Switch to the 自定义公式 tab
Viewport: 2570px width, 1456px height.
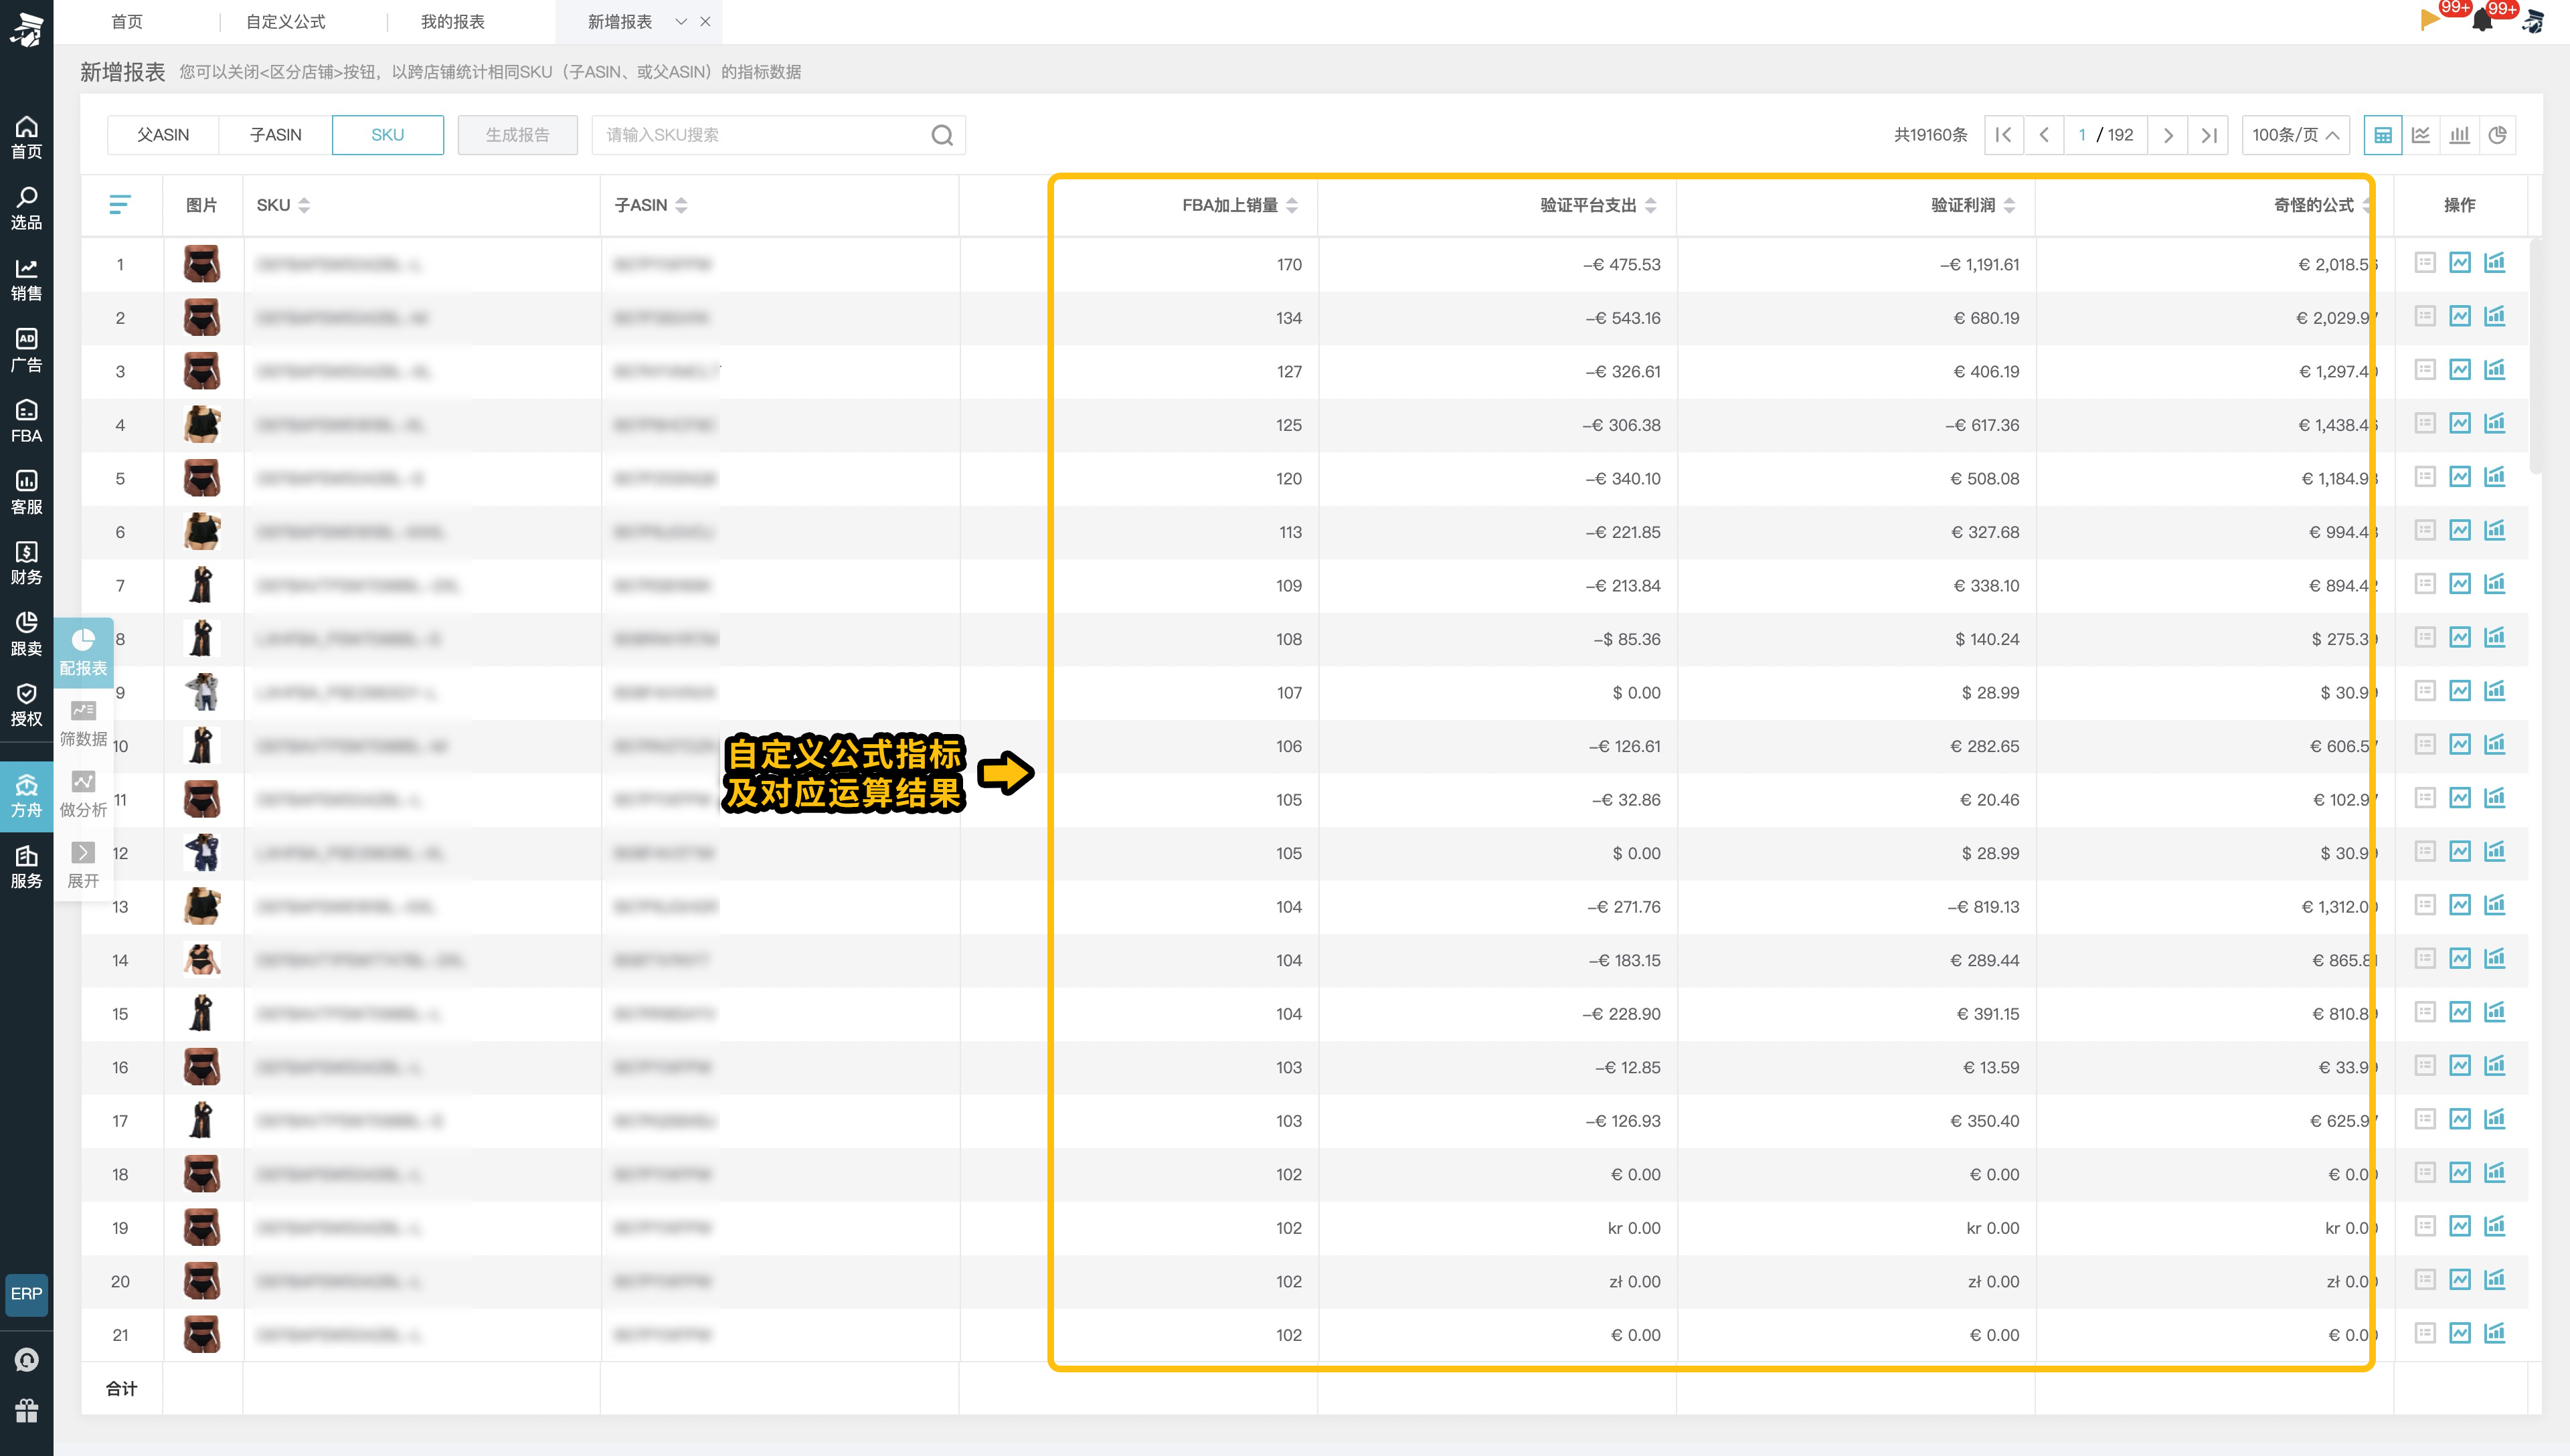(286, 21)
